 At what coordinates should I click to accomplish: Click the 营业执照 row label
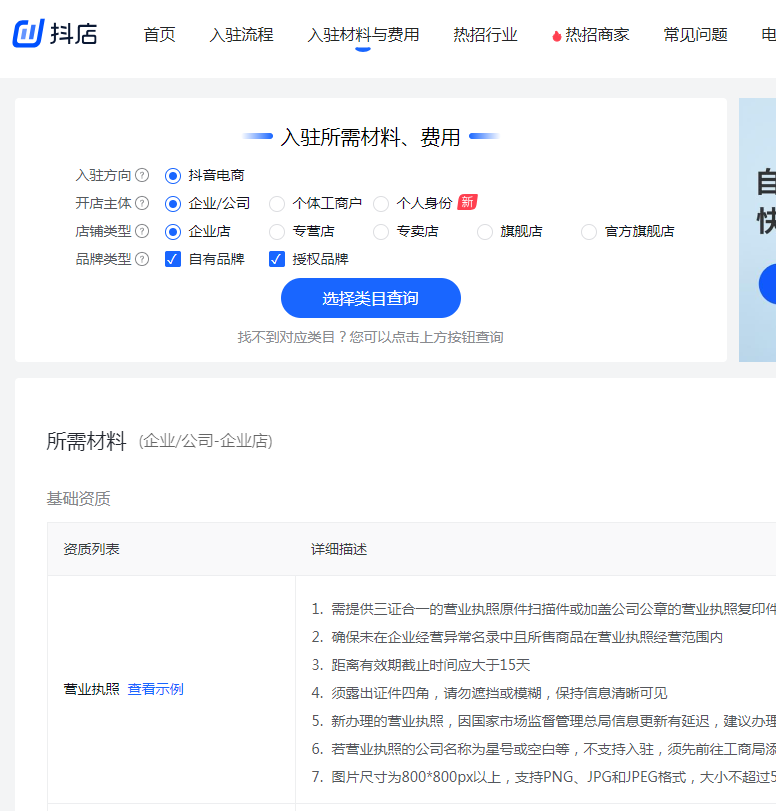click(x=92, y=689)
